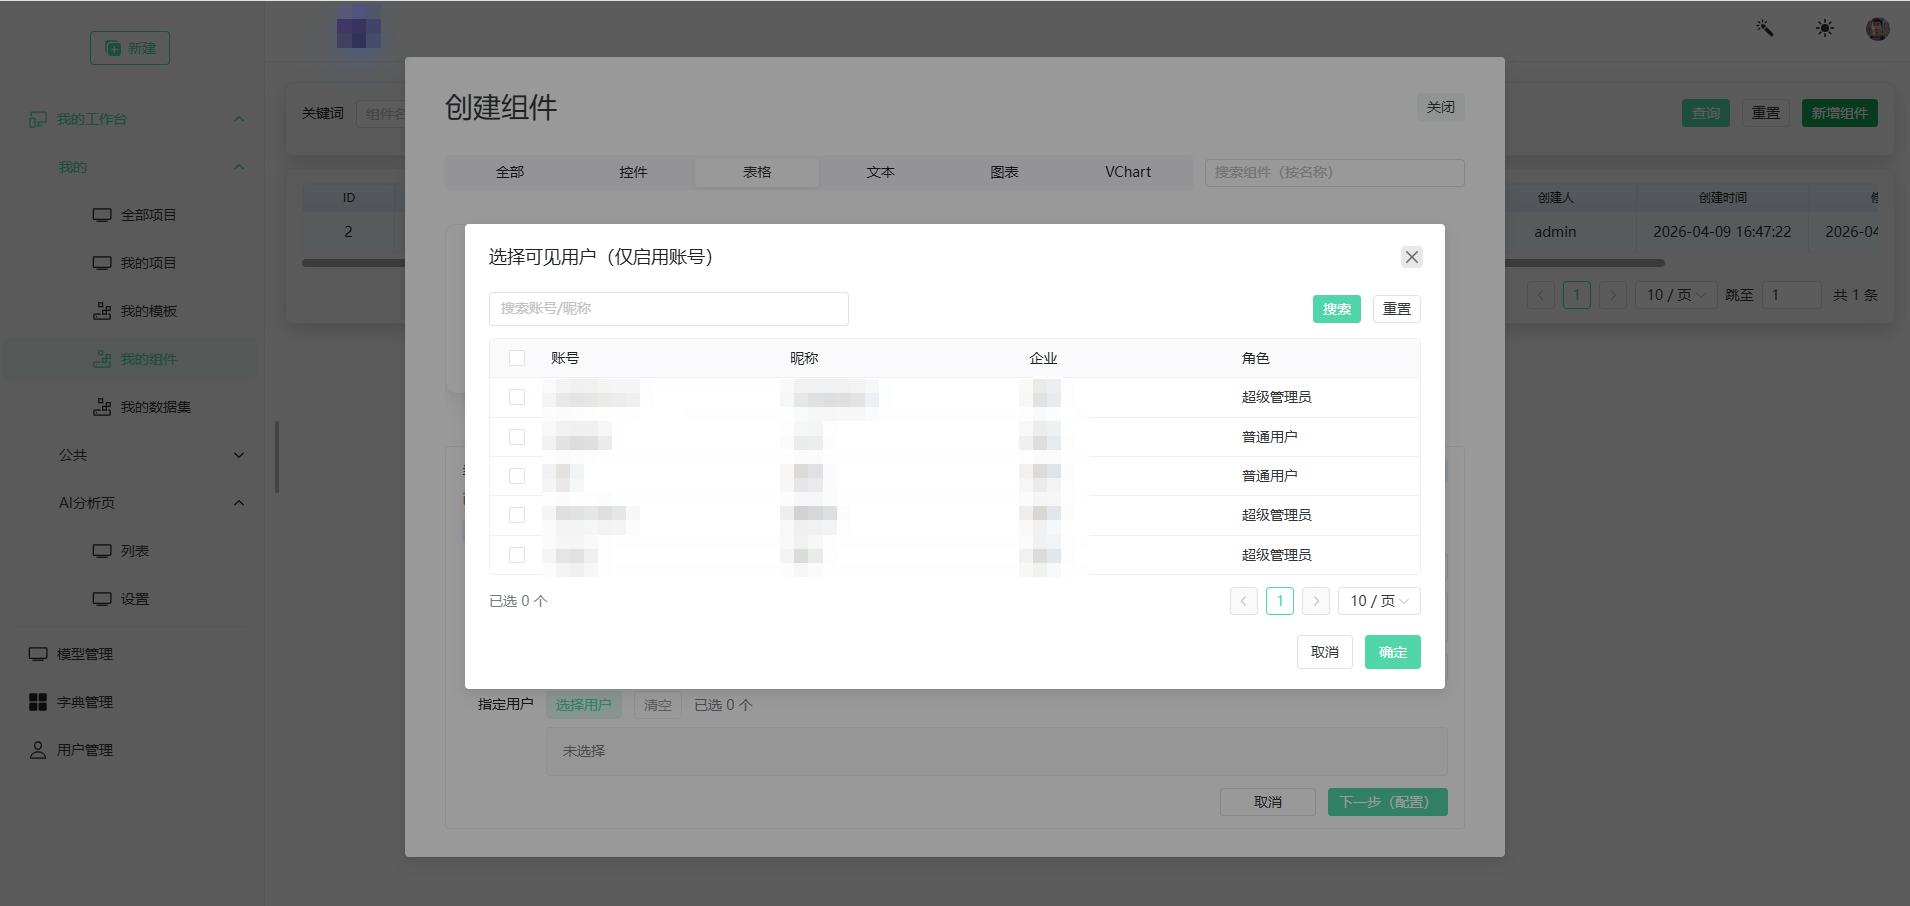1910x906 pixels.
Task: Check the fourth row 超级管理员 user
Action: pyautogui.click(x=517, y=515)
